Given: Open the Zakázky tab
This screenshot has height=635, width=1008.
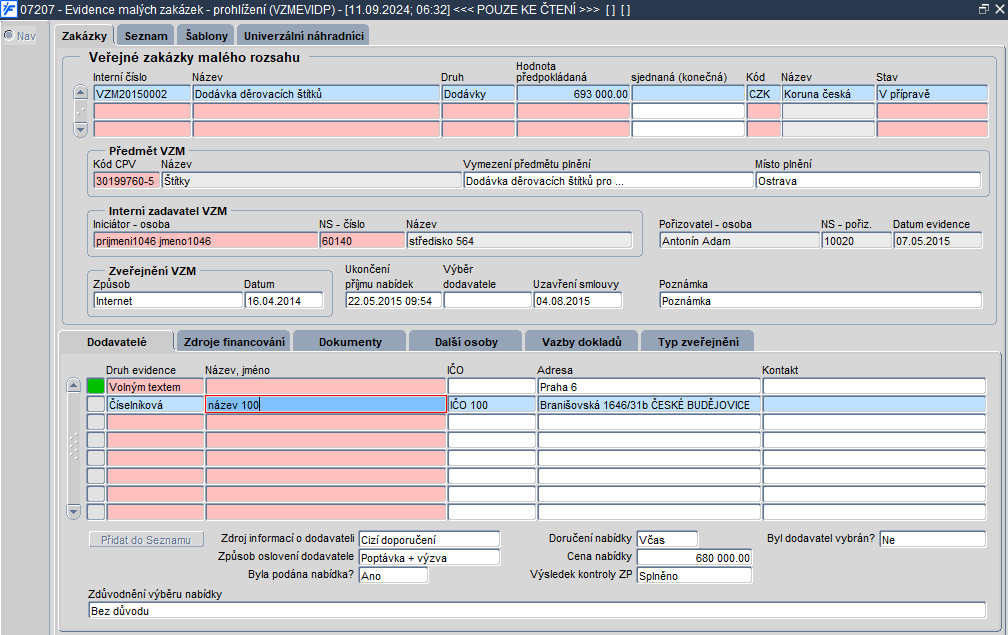Looking at the screenshot, I should point(84,36).
